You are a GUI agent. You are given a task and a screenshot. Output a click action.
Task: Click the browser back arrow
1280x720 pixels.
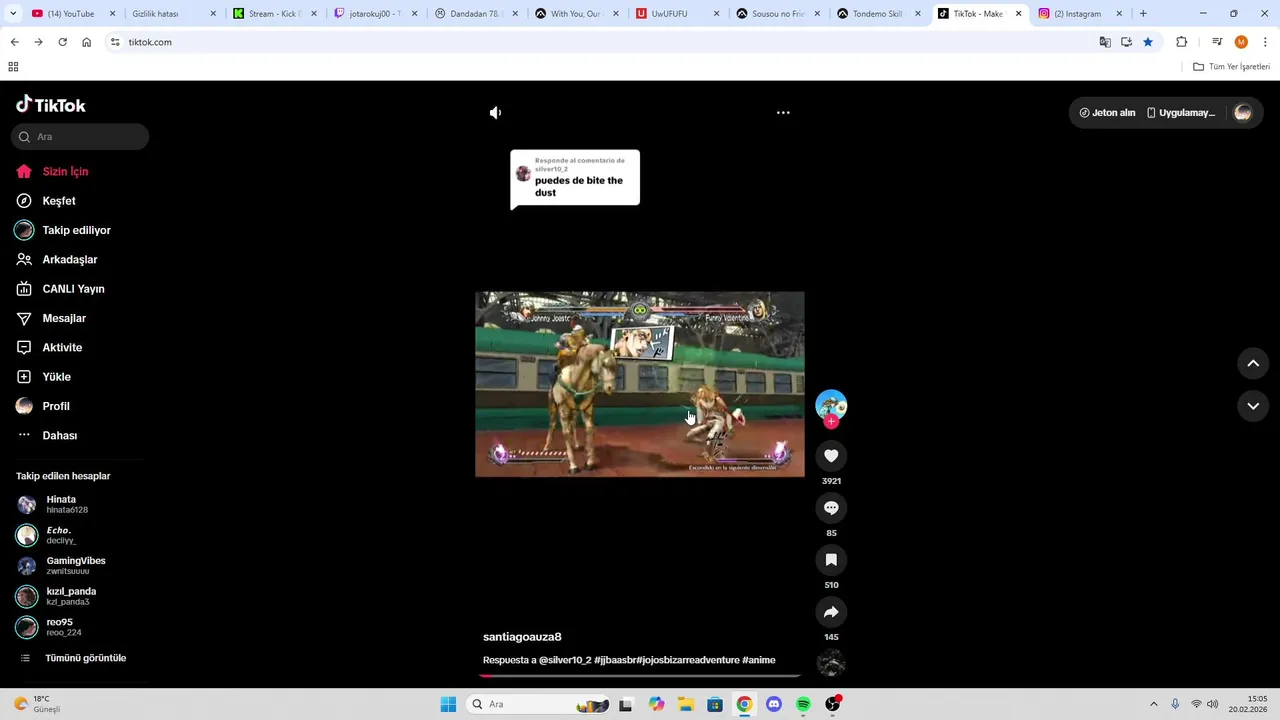14,42
